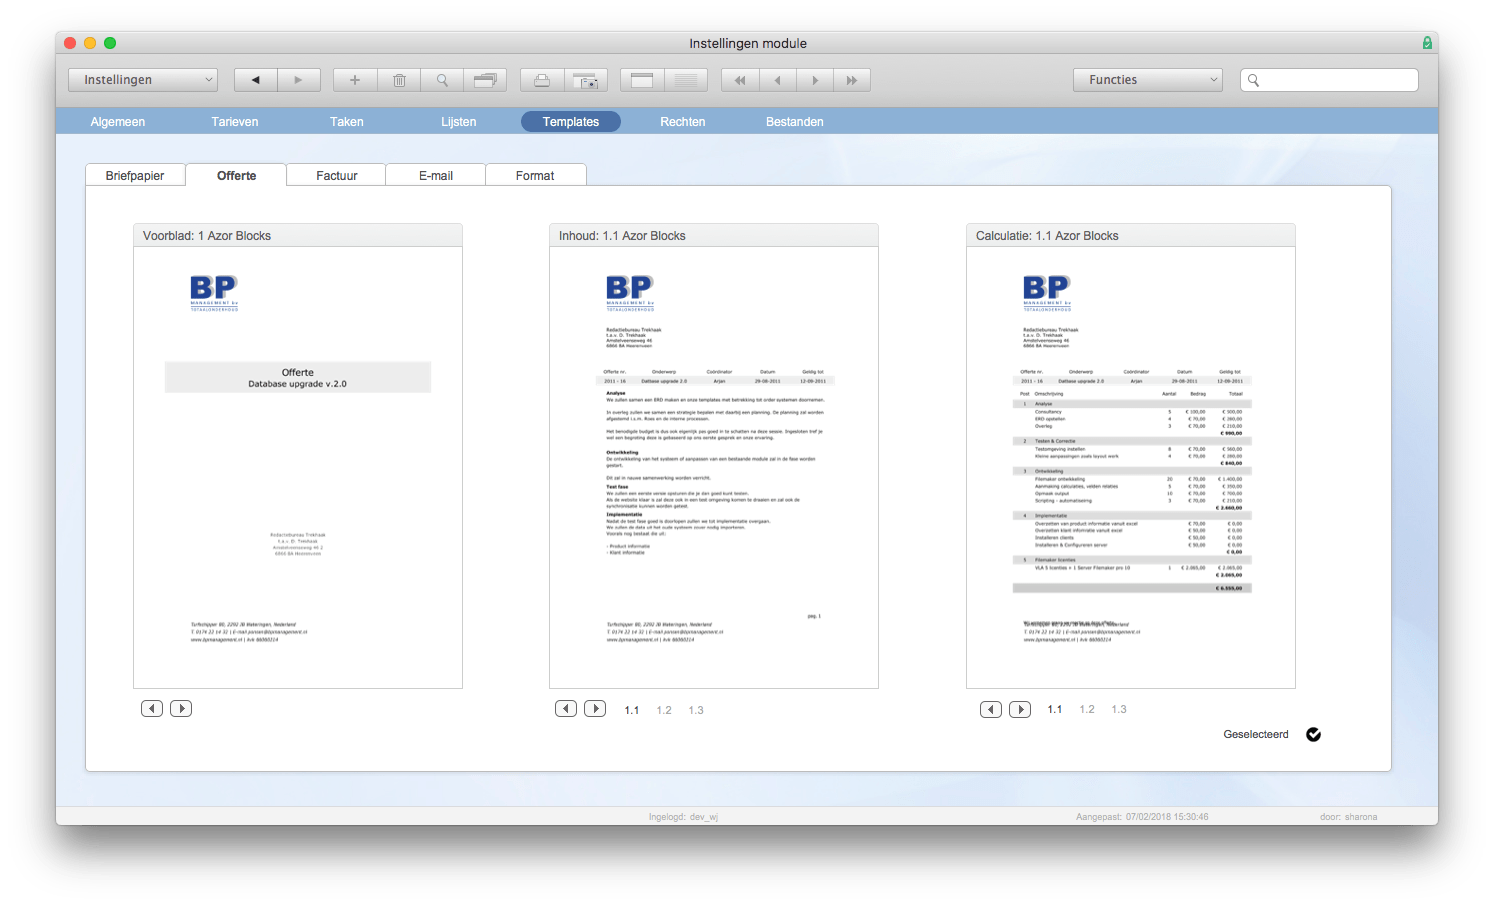Show previous Inhoud template page

point(566,708)
